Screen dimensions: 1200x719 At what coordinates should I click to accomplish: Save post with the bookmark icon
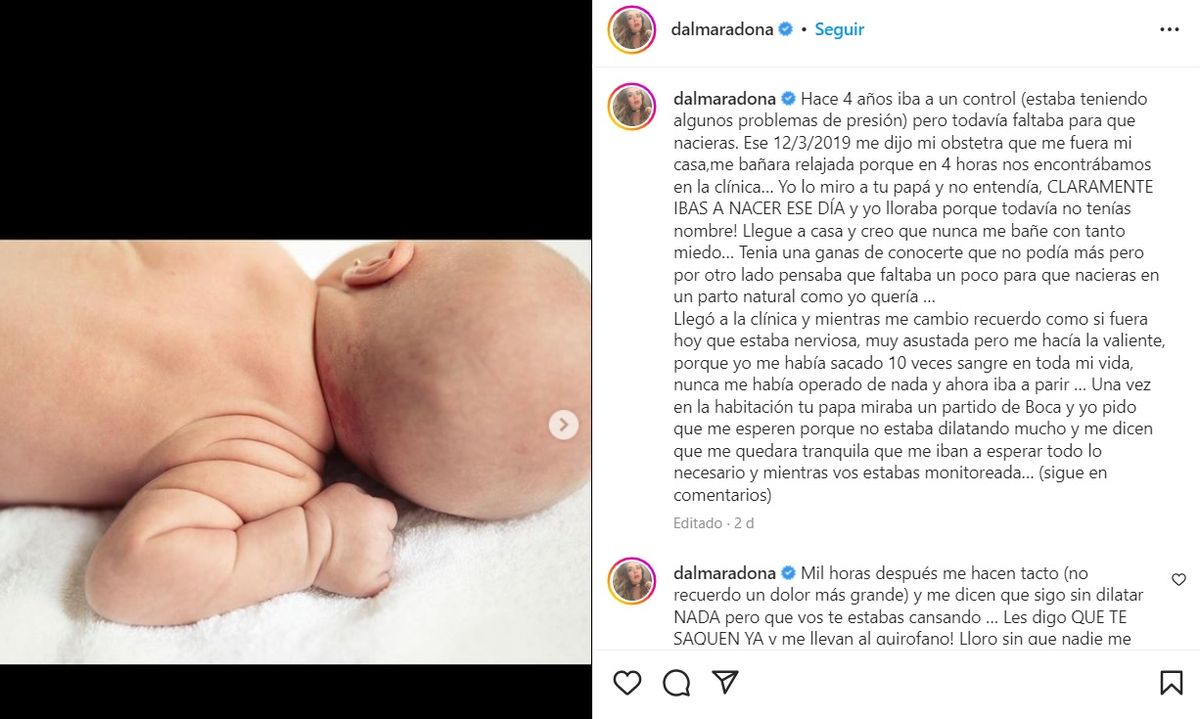coord(1171,683)
